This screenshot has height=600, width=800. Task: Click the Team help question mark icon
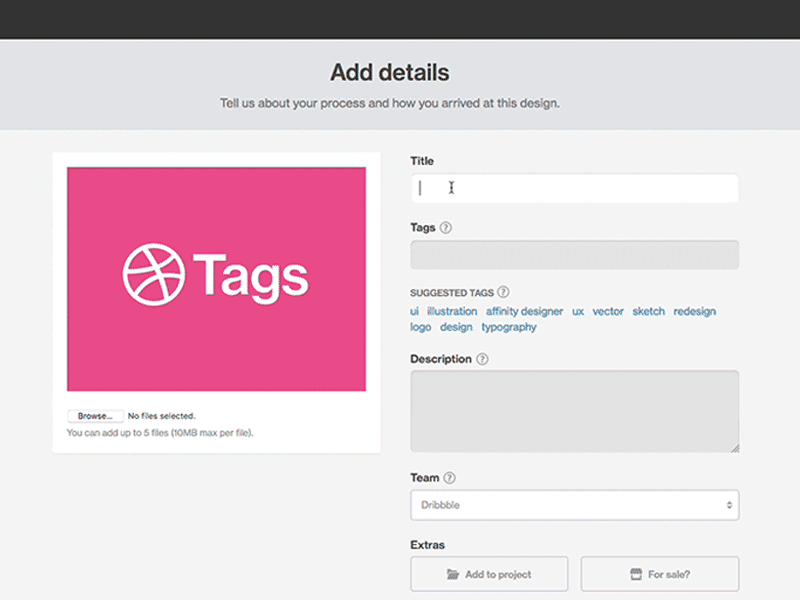(449, 478)
